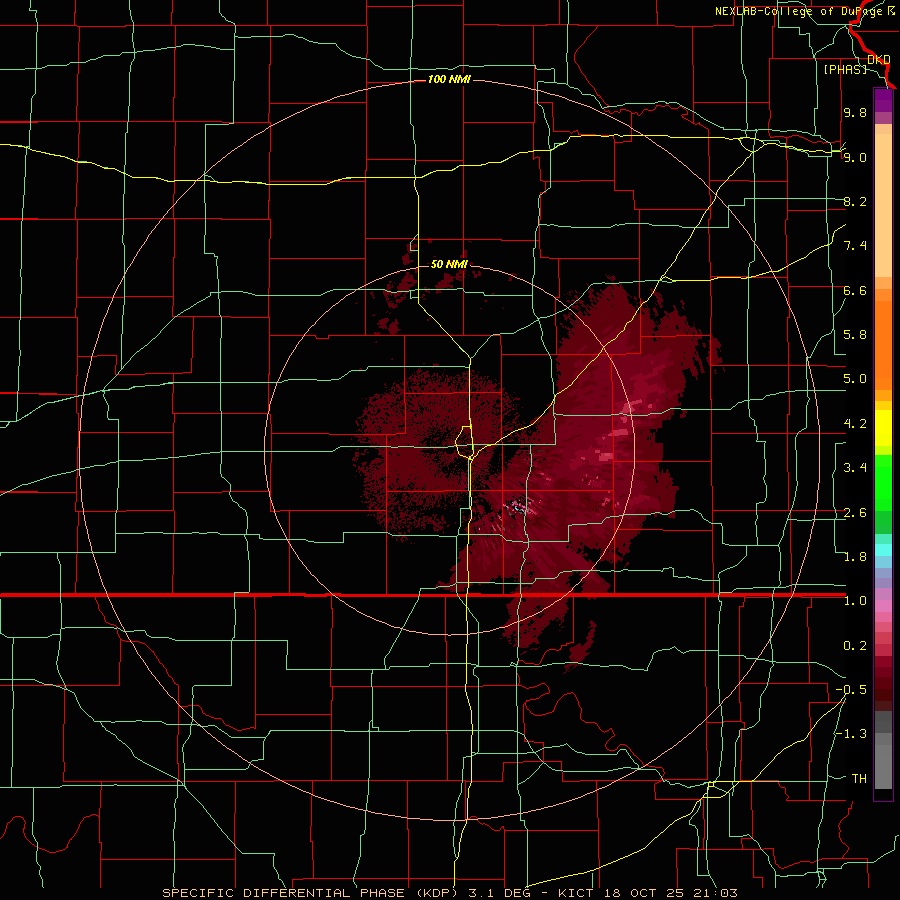Image resolution: width=900 pixels, height=900 pixels.
Task: Click the 1.8 scale value
Action: tap(855, 557)
